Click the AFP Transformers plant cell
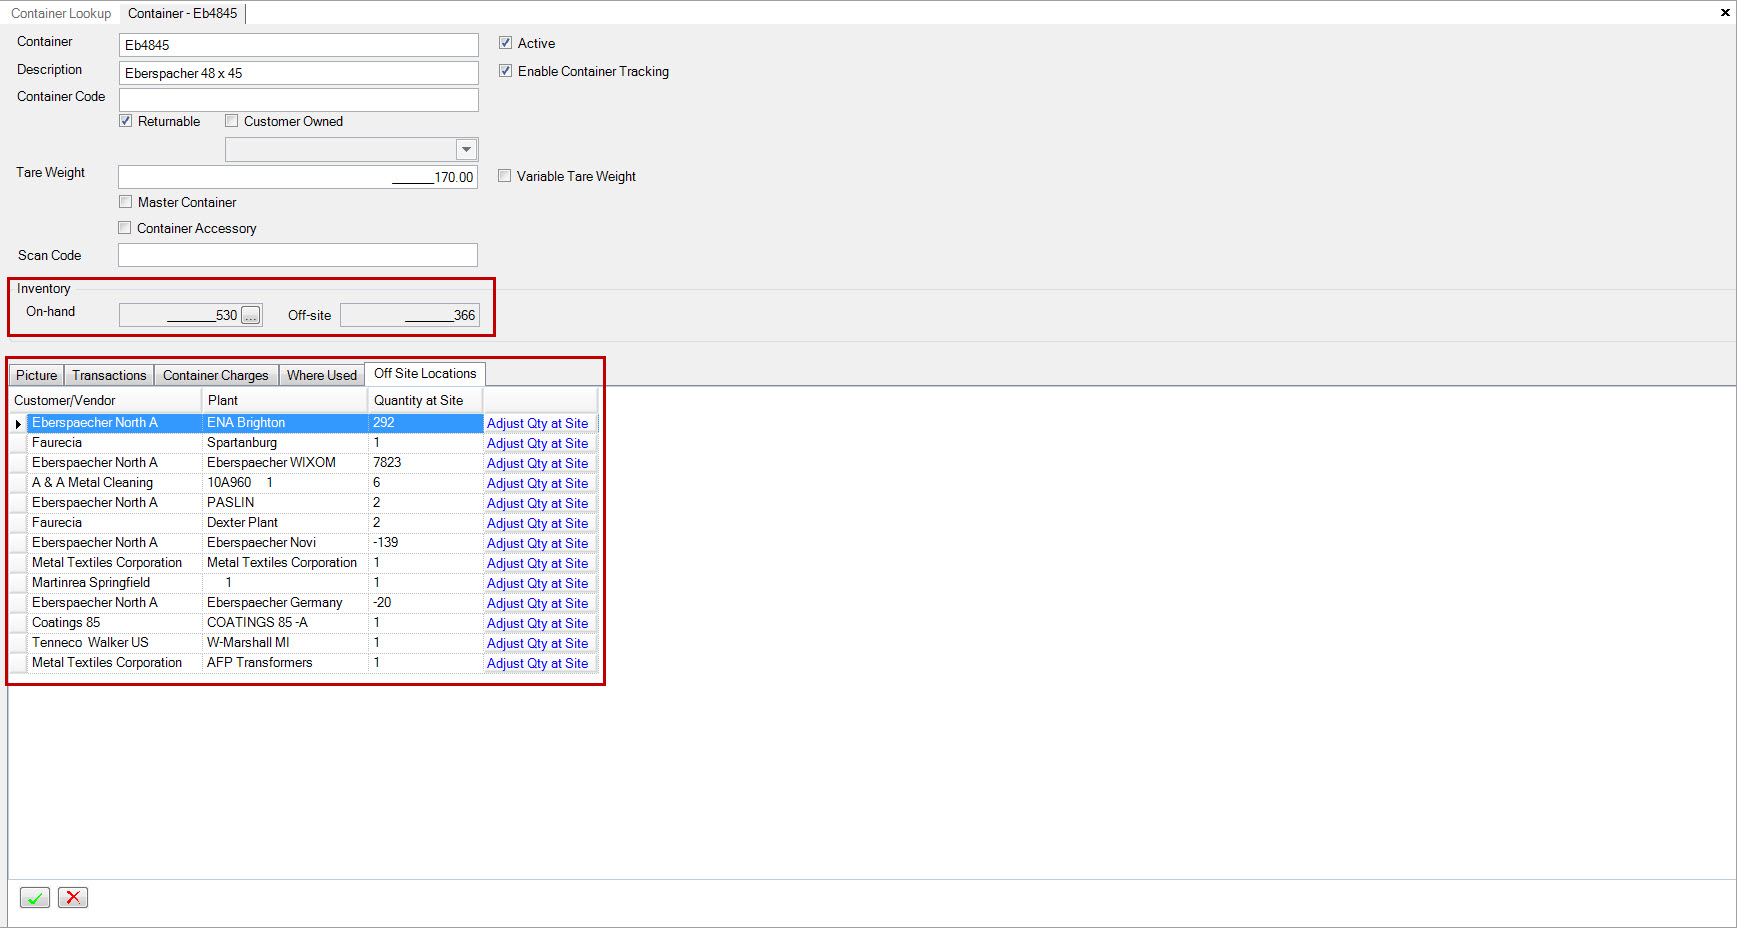 [285, 663]
